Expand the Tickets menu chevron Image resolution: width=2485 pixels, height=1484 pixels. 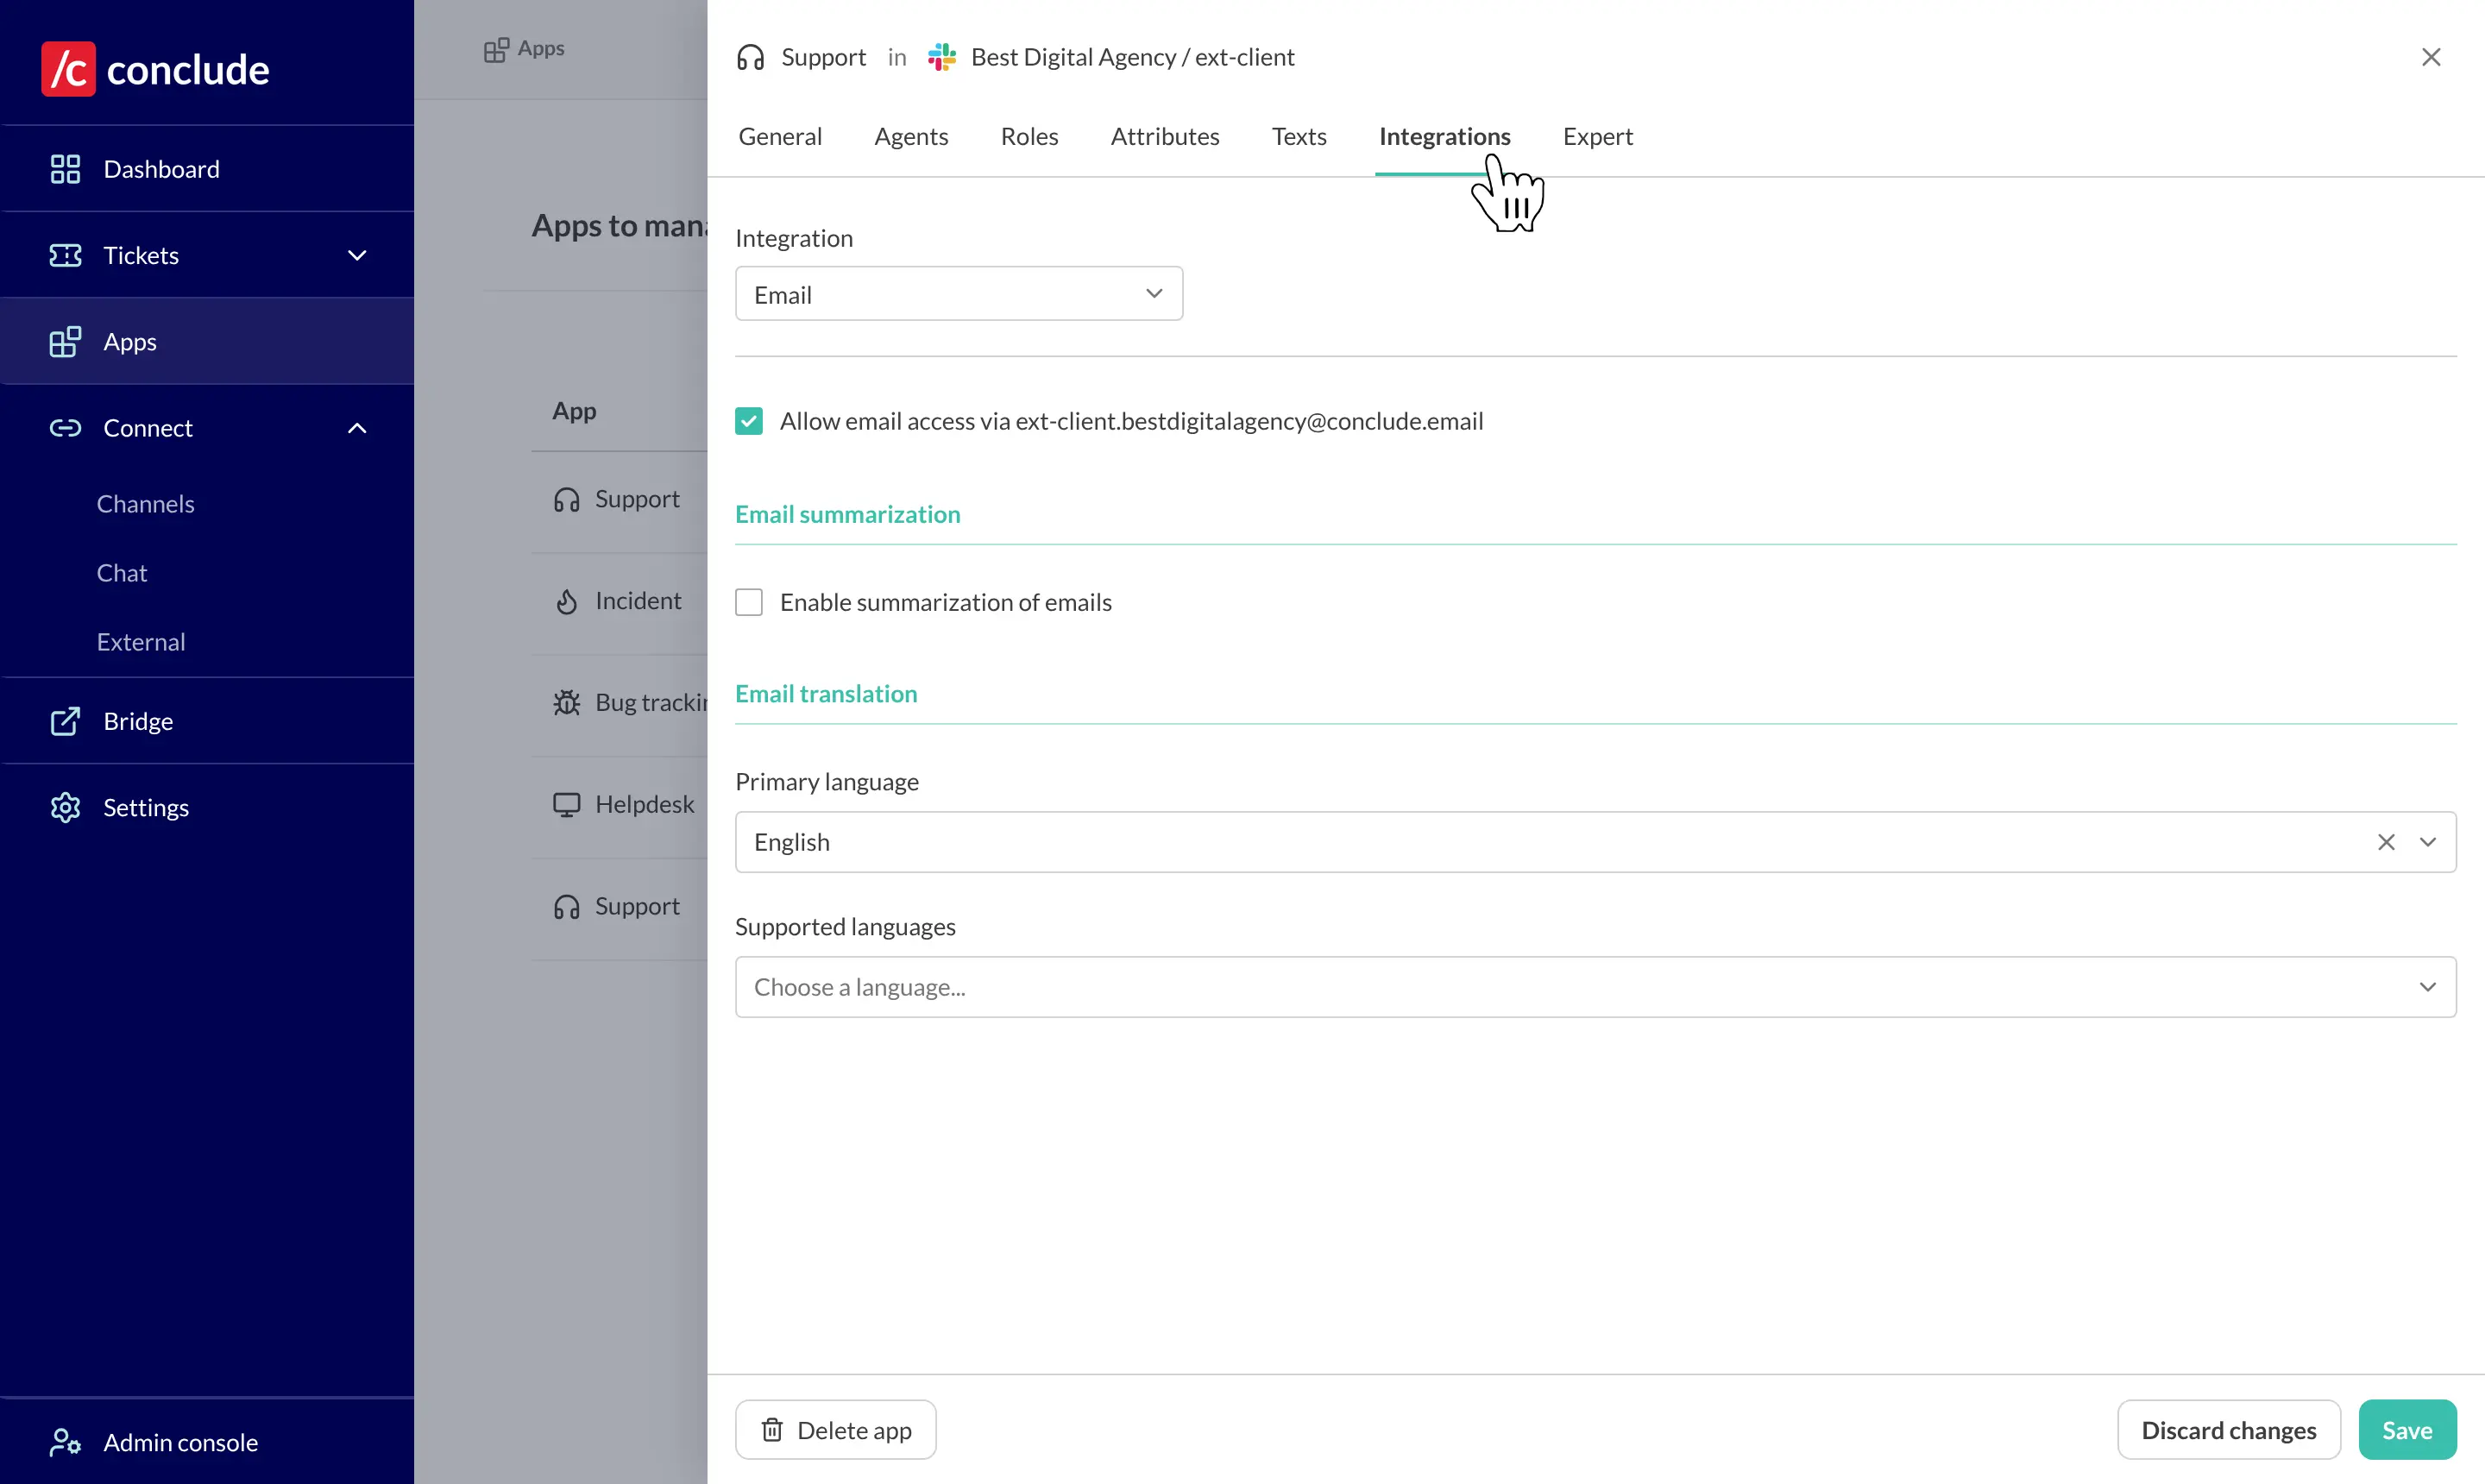point(357,255)
